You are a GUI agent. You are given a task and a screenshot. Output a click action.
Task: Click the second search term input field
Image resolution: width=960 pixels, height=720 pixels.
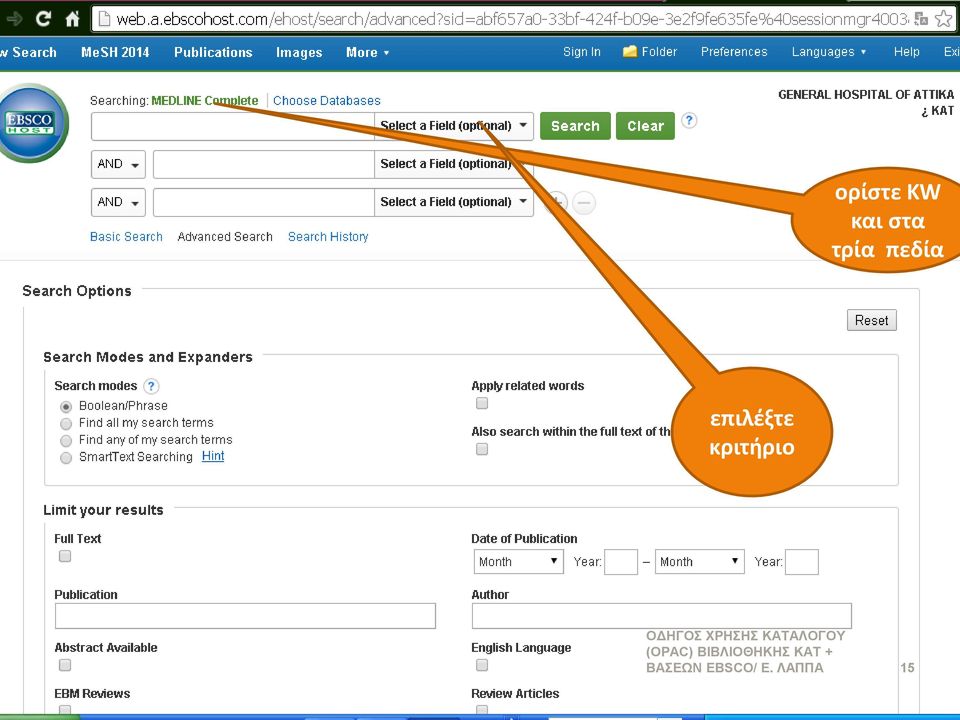[264, 164]
